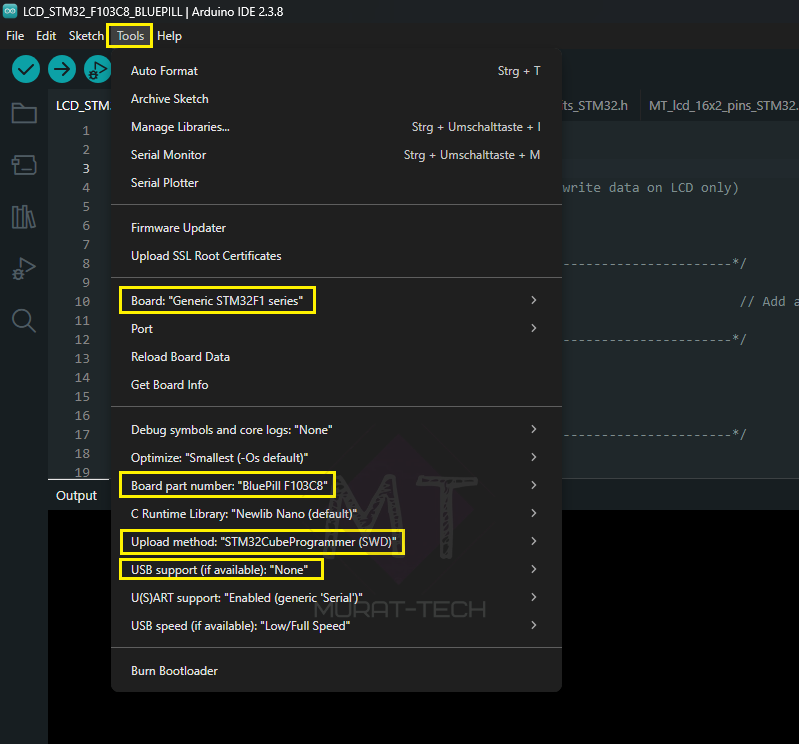Open the Boards Manager sidebar icon
Image resolution: width=799 pixels, height=744 pixels.
[24, 165]
